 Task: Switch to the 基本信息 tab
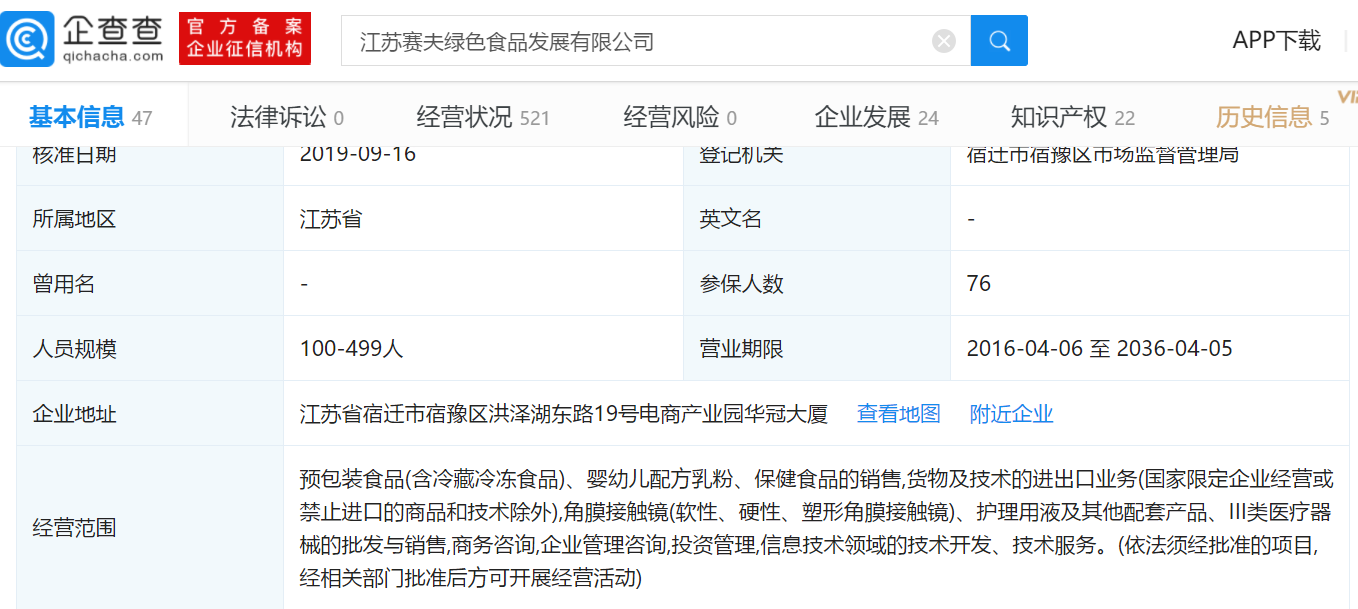click(90, 117)
